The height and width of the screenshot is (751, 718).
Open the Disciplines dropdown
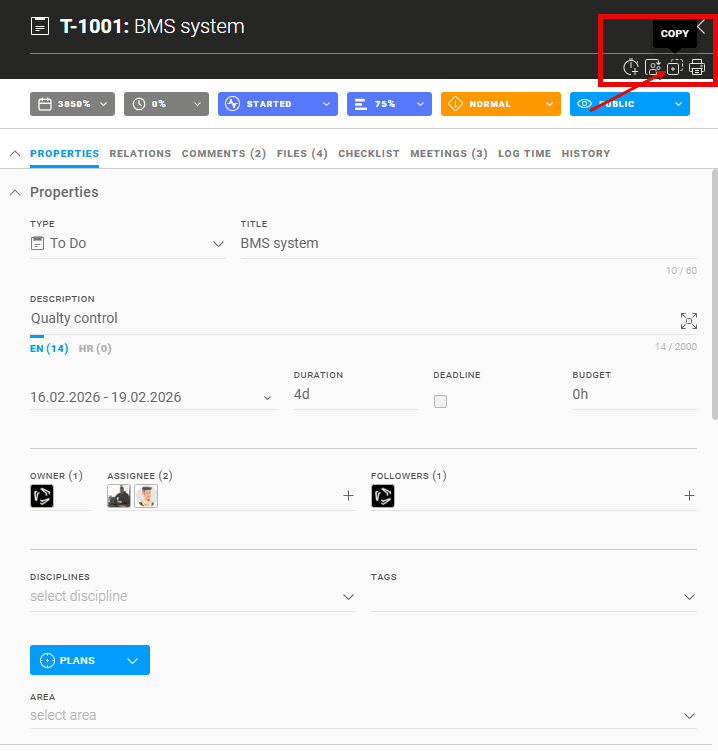pos(193,597)
